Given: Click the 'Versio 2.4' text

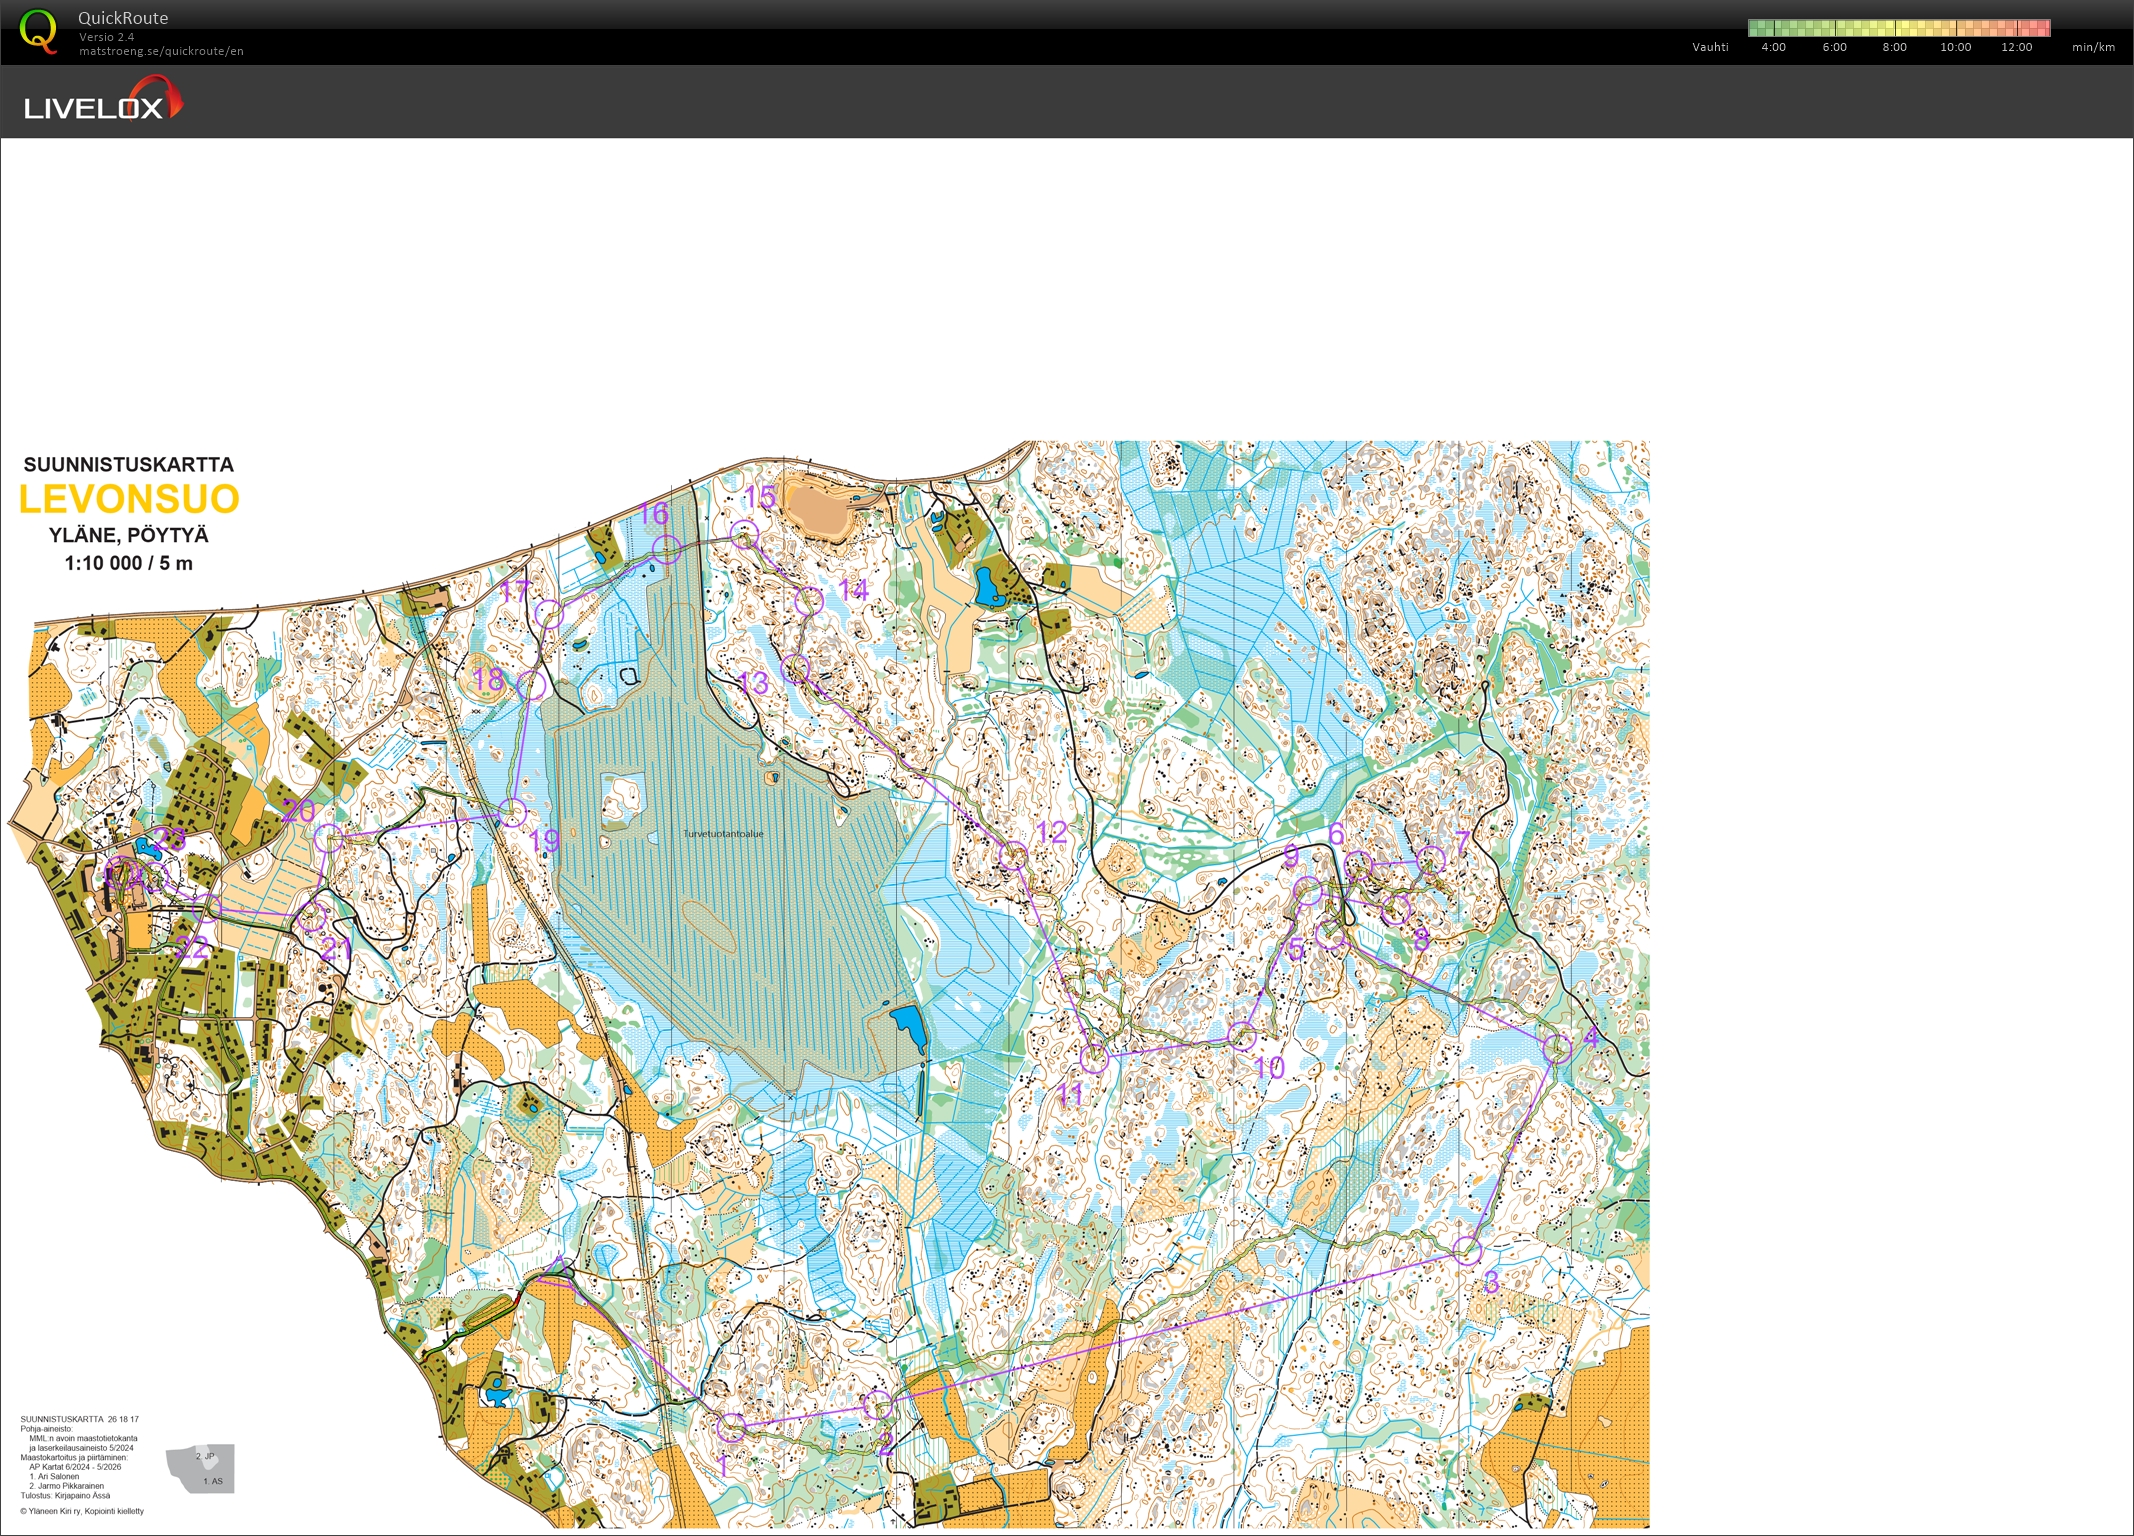Looking at the screenshot, I should (x=106, y=37).
